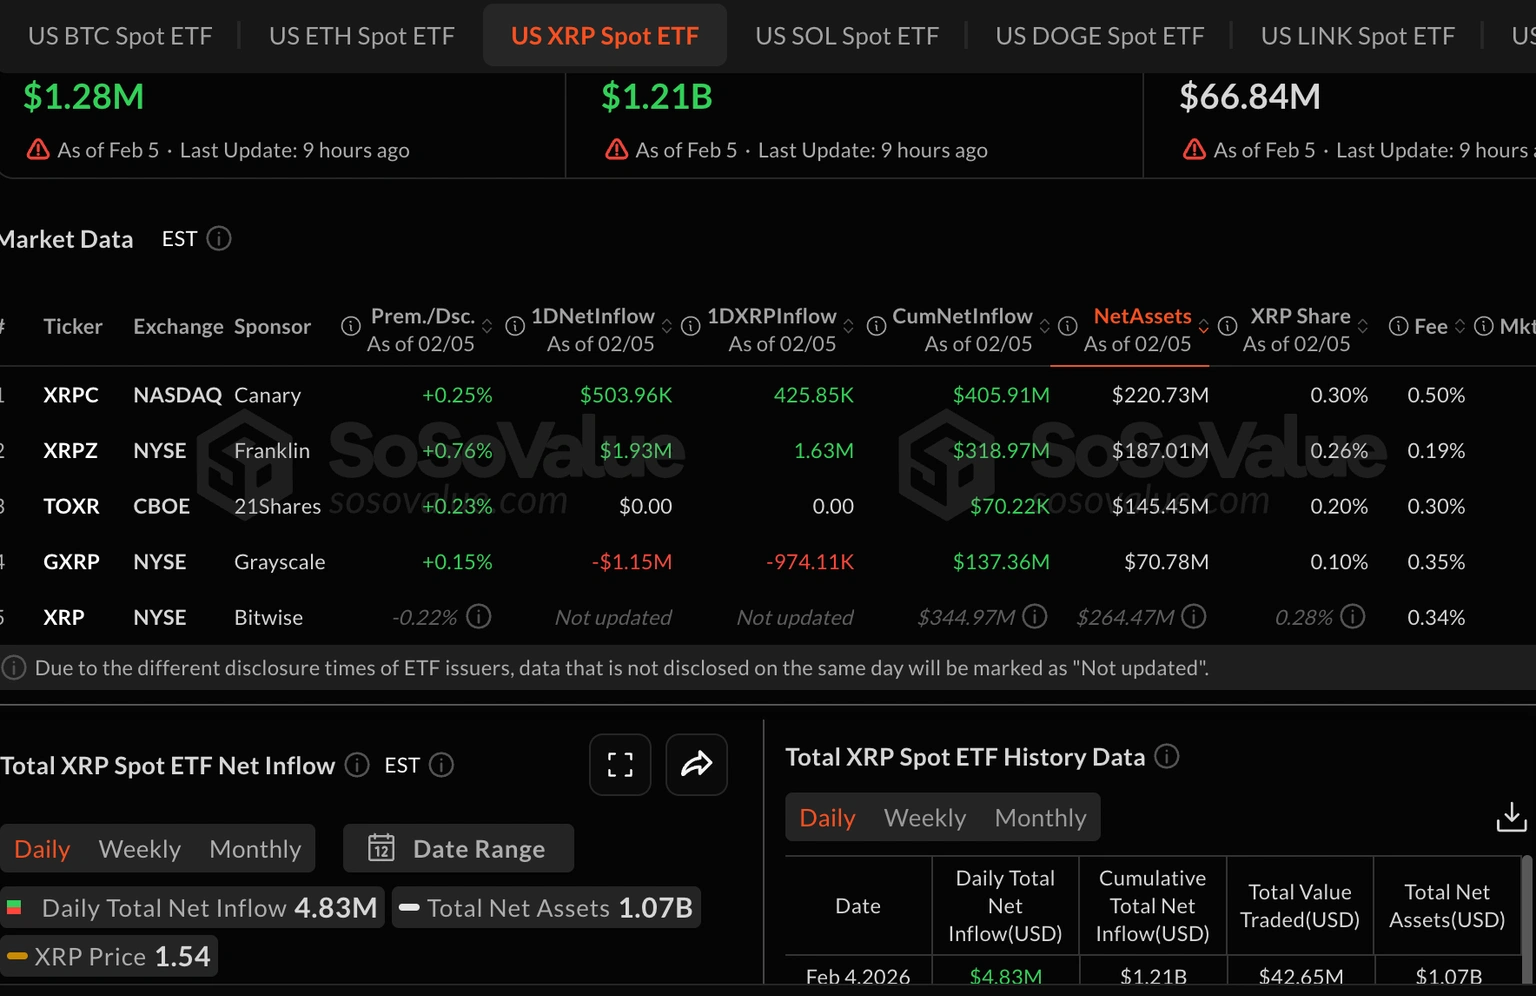Viewport: 1536px width, 996px height.
Task: Click info icon next to Bitwise NetAssets value
Action: point(1193,617)
